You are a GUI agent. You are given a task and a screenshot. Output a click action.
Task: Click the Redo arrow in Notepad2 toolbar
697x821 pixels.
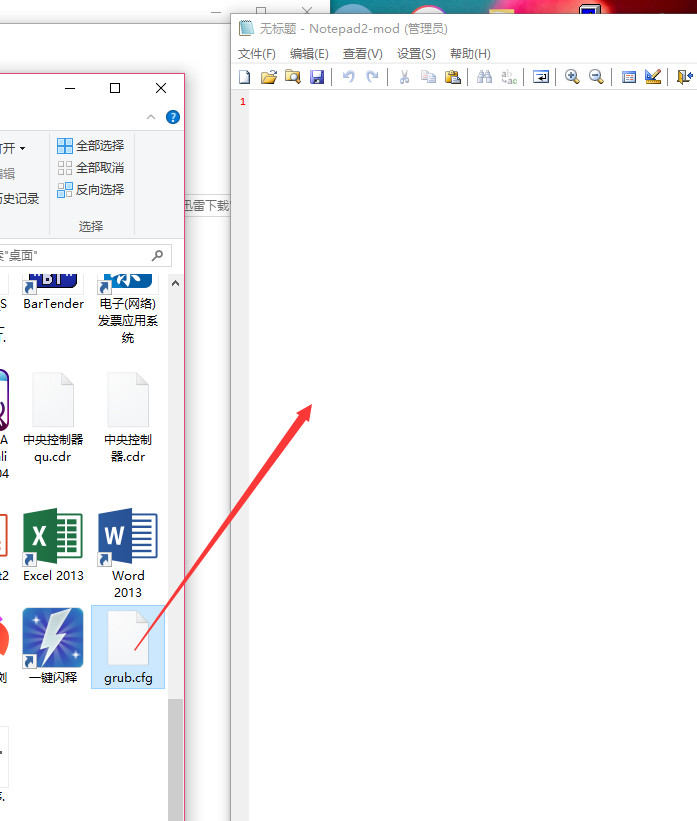372,77
